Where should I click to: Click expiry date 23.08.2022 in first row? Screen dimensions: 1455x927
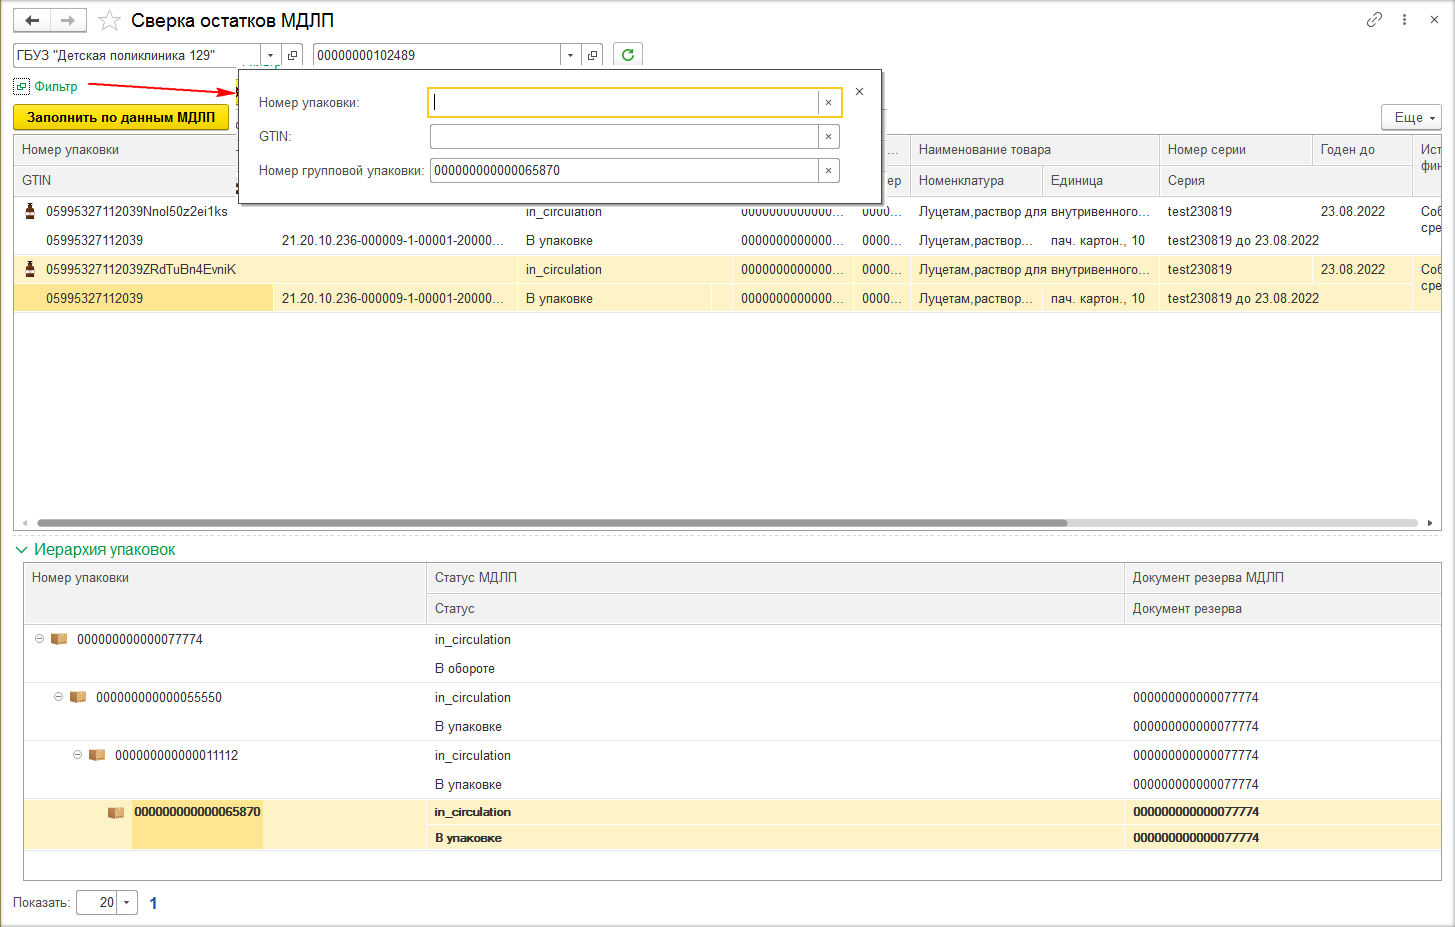click(x=1352, y=211)
